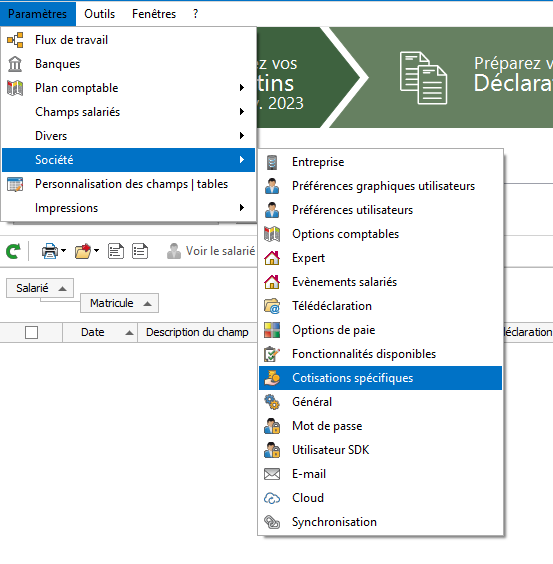Click the Options comptables map icon

tap(272, 234)
